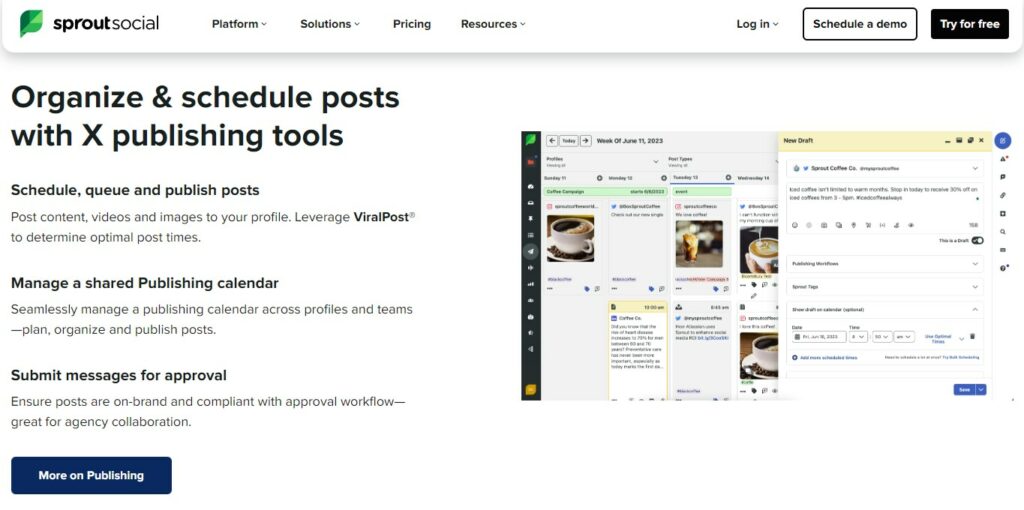
Task: Open the Publishing paper plane icon
Action: [531, 251]
